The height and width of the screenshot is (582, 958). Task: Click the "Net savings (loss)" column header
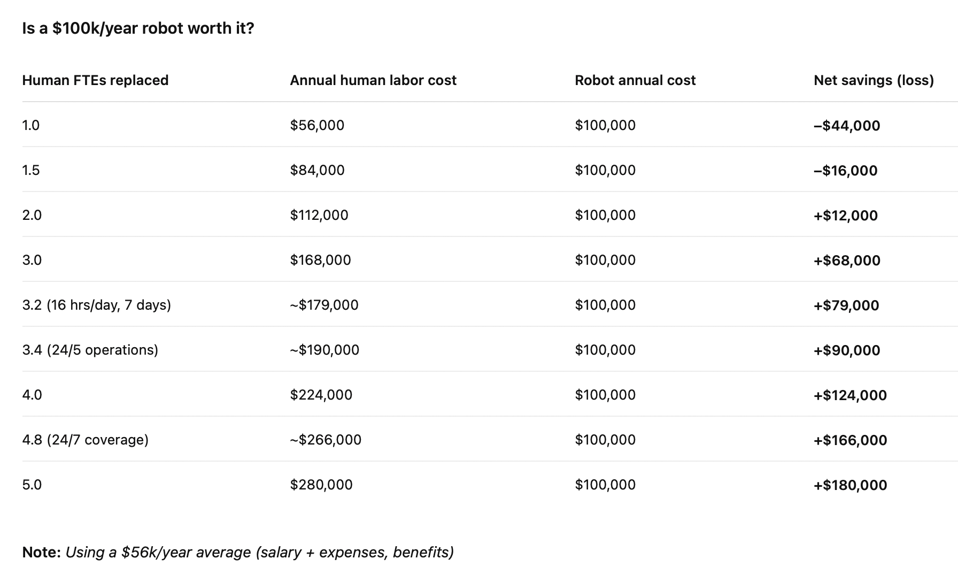[873, 80]
